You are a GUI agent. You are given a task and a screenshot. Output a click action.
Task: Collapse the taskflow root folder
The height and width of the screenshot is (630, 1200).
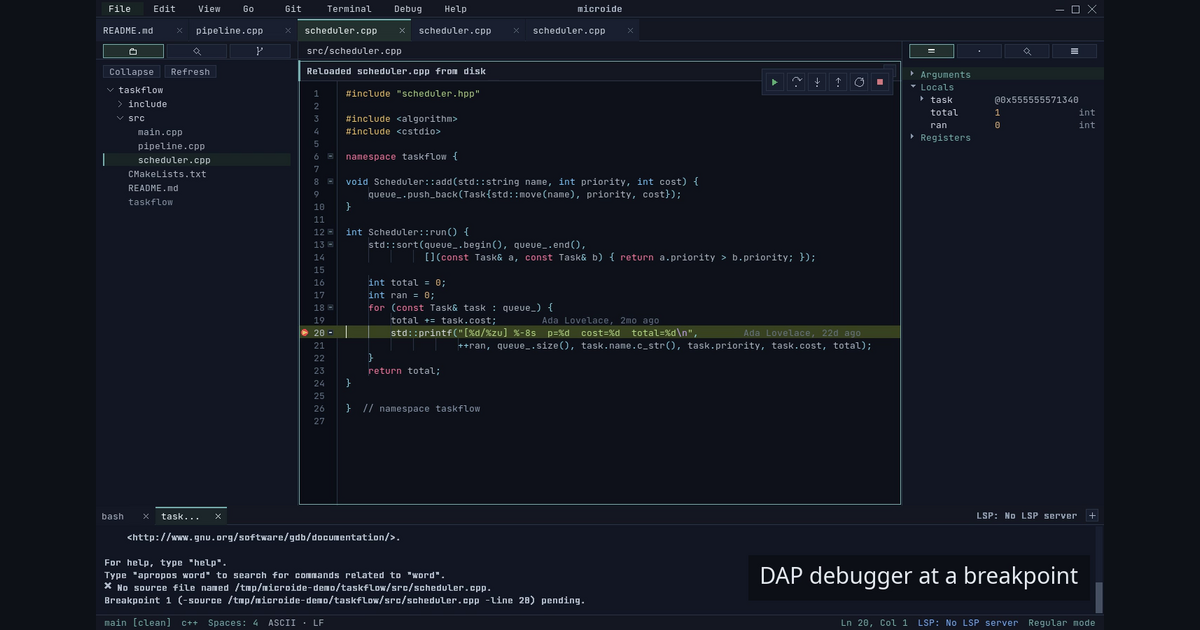[x=110, y=90]
